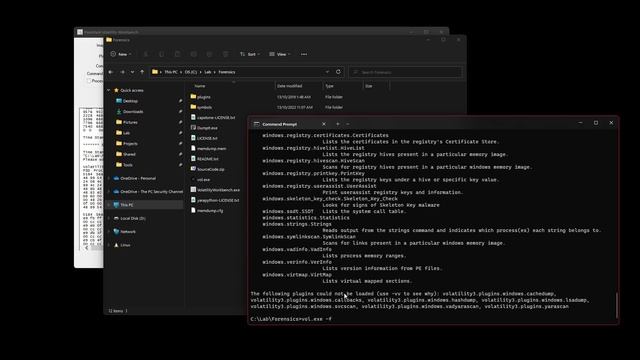Click the Command Prompt tab label
Viewport: 640px width, 360px height.
(279, 124)
